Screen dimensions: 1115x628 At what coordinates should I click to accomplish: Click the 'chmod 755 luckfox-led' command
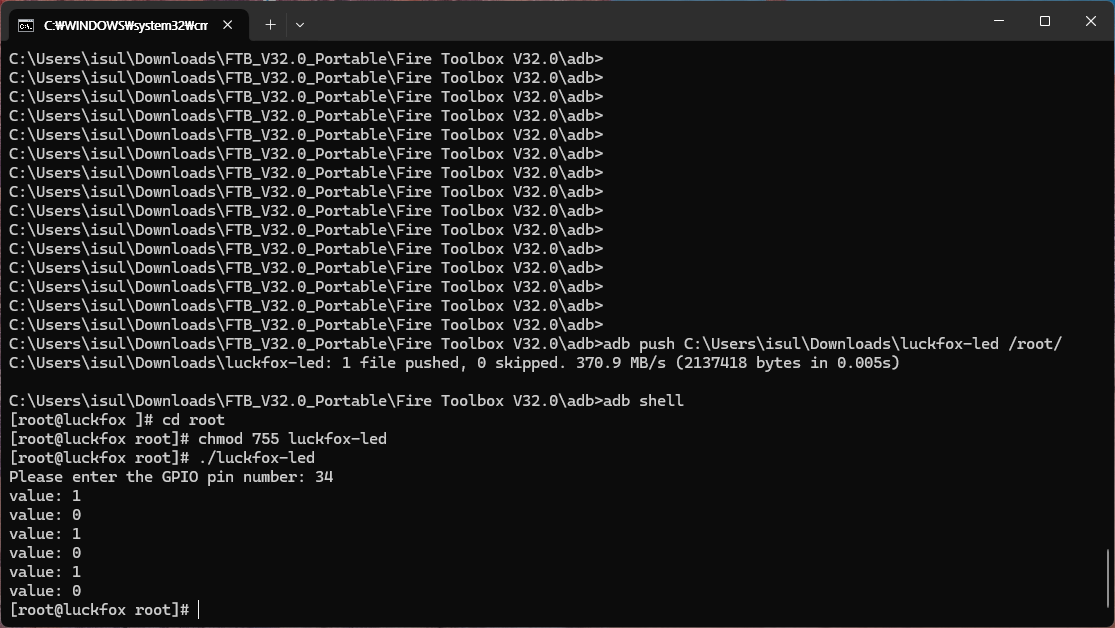(292, 439)
